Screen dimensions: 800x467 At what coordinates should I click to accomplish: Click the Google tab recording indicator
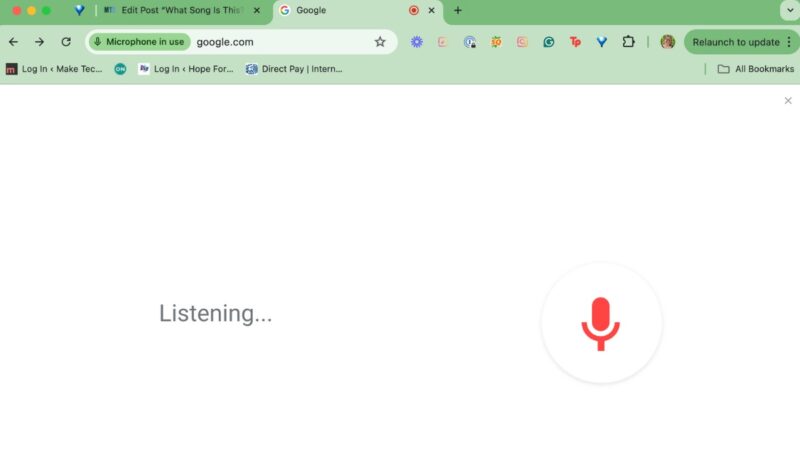click(414, 10)
